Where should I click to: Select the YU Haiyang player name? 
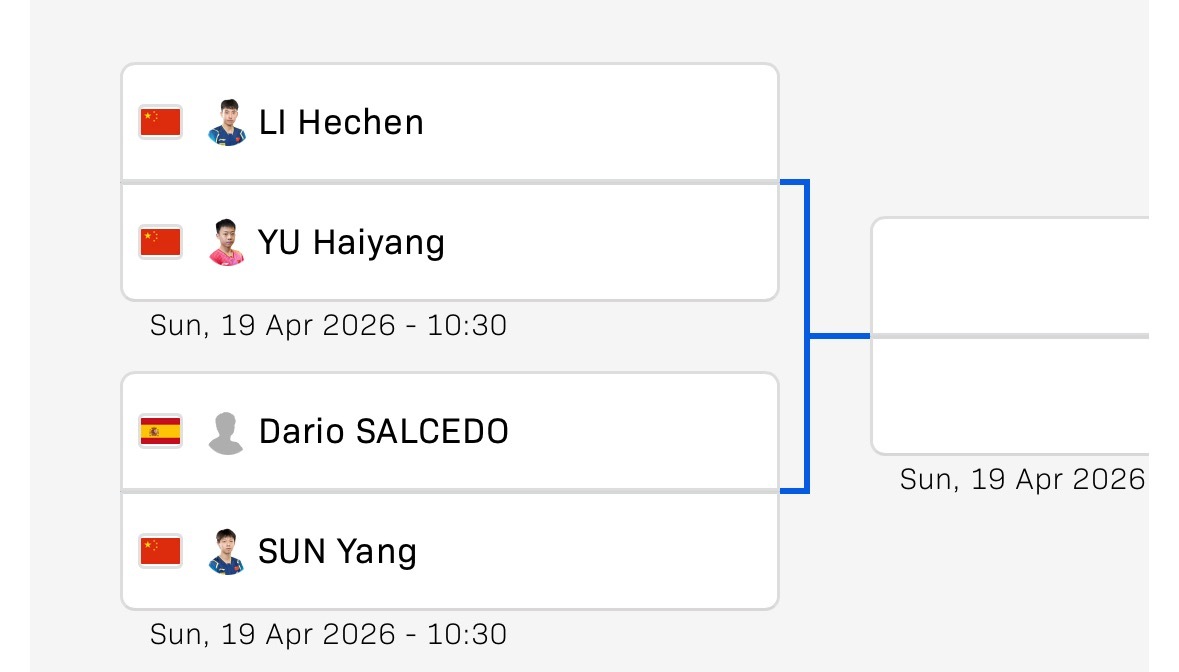pos(351,242)
